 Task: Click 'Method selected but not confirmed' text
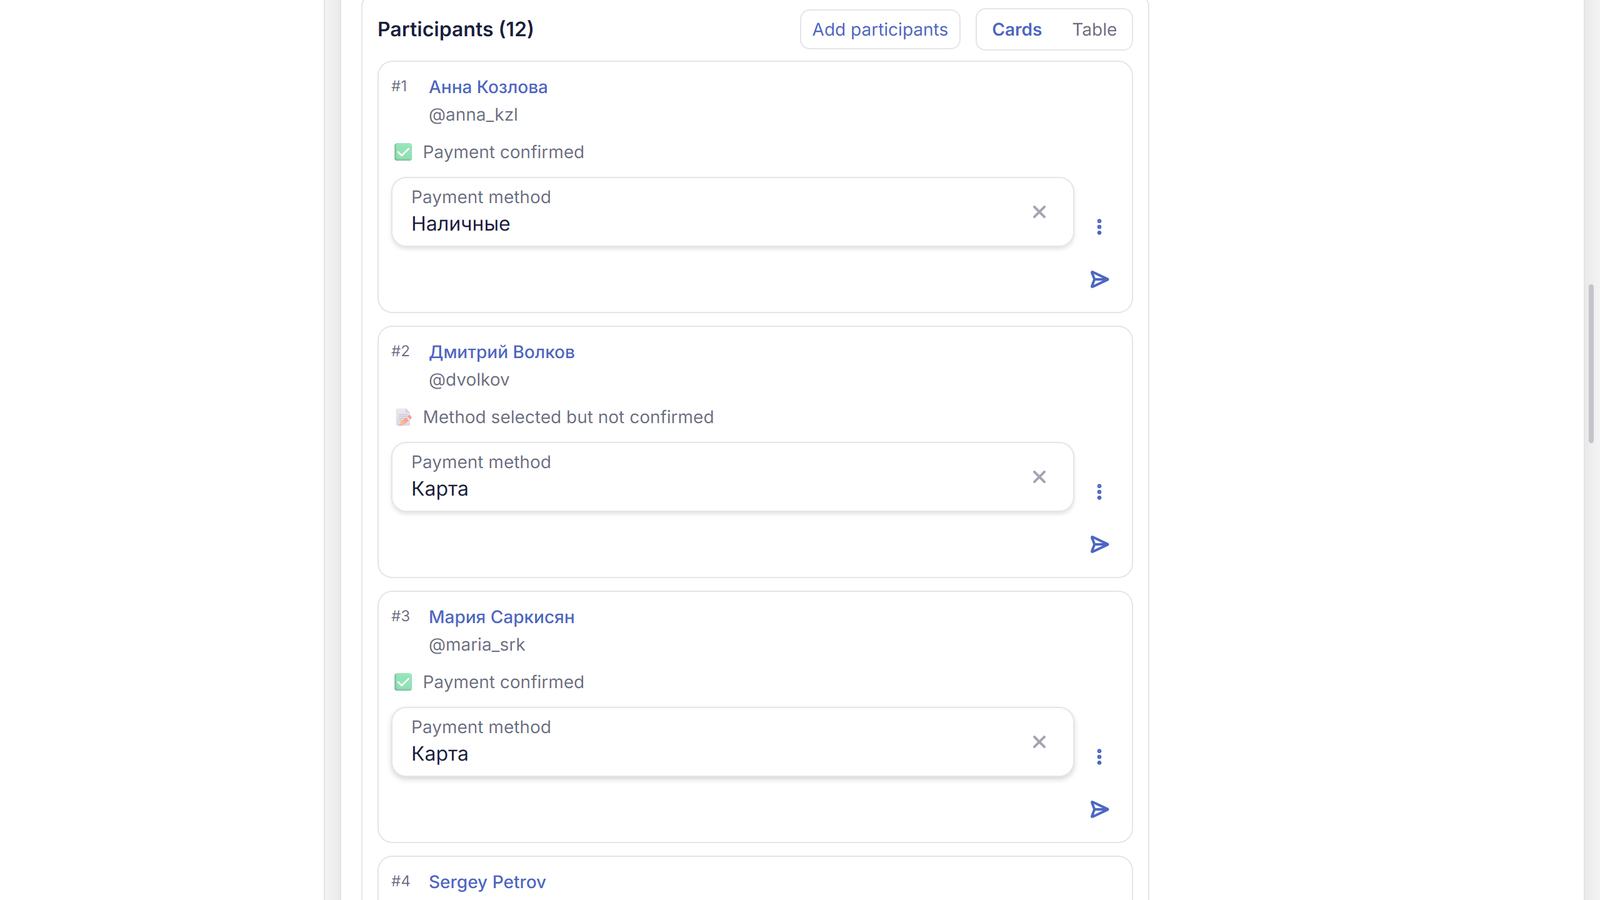(x=568, y=417)
